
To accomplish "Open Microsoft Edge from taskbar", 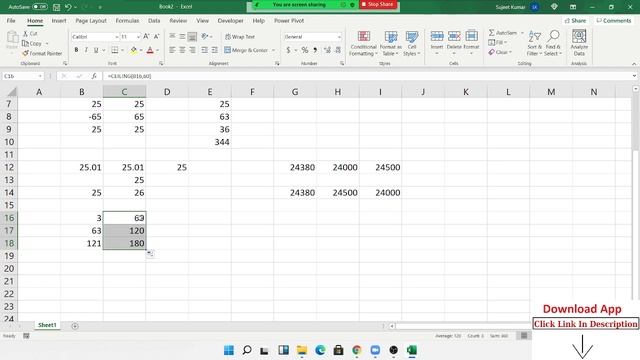I will pos(320,350).
